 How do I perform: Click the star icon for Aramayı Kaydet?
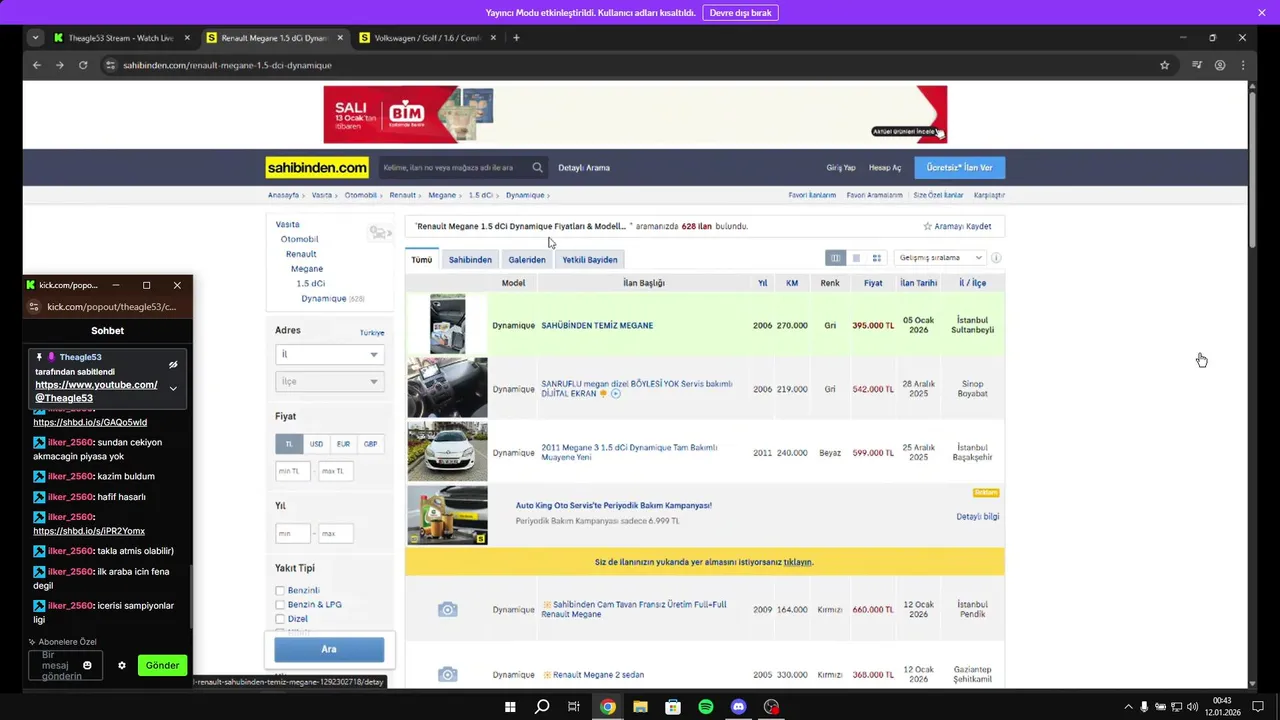(927, 227)
